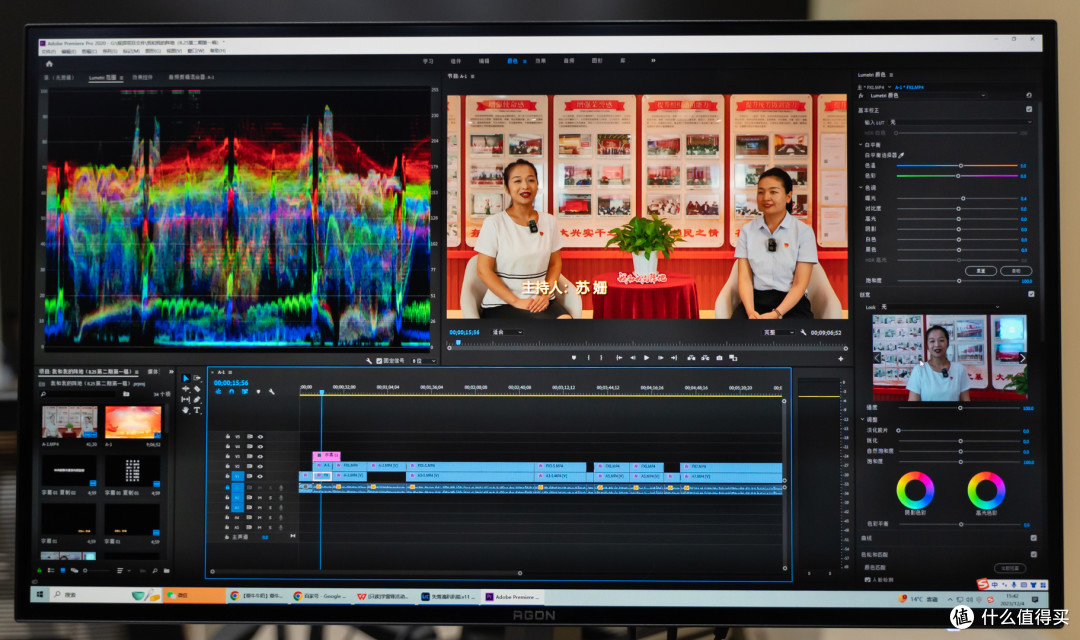Select the Type tool (T) in toolbox
Screen dimensions: 1080x640
coord(197,410)
